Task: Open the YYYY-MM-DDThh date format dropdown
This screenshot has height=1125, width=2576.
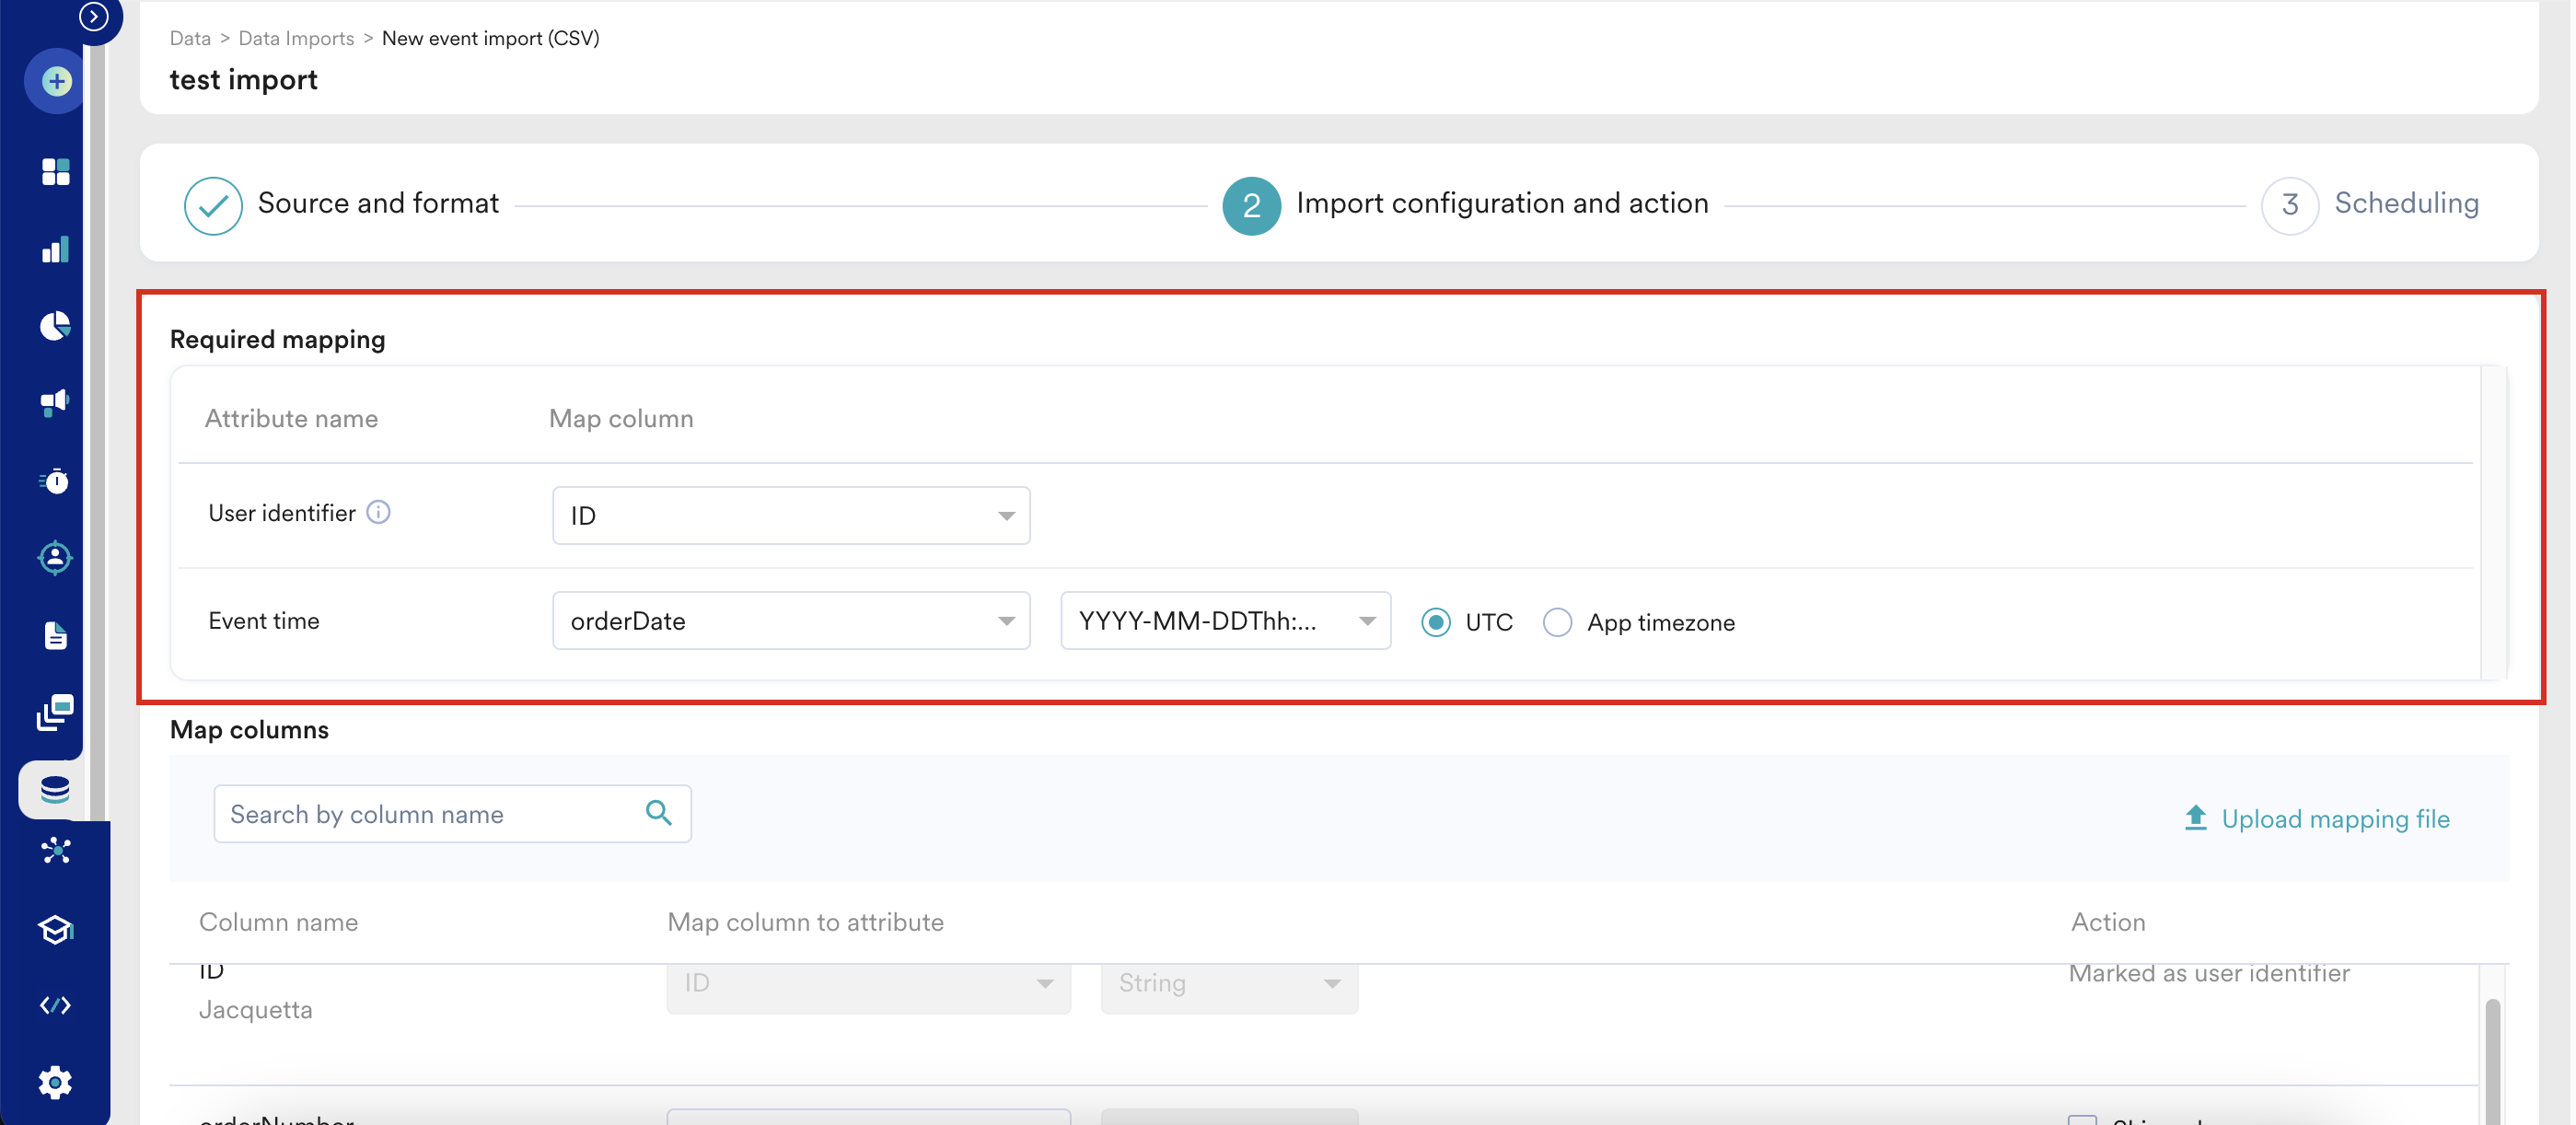Action: [1224, 621]
